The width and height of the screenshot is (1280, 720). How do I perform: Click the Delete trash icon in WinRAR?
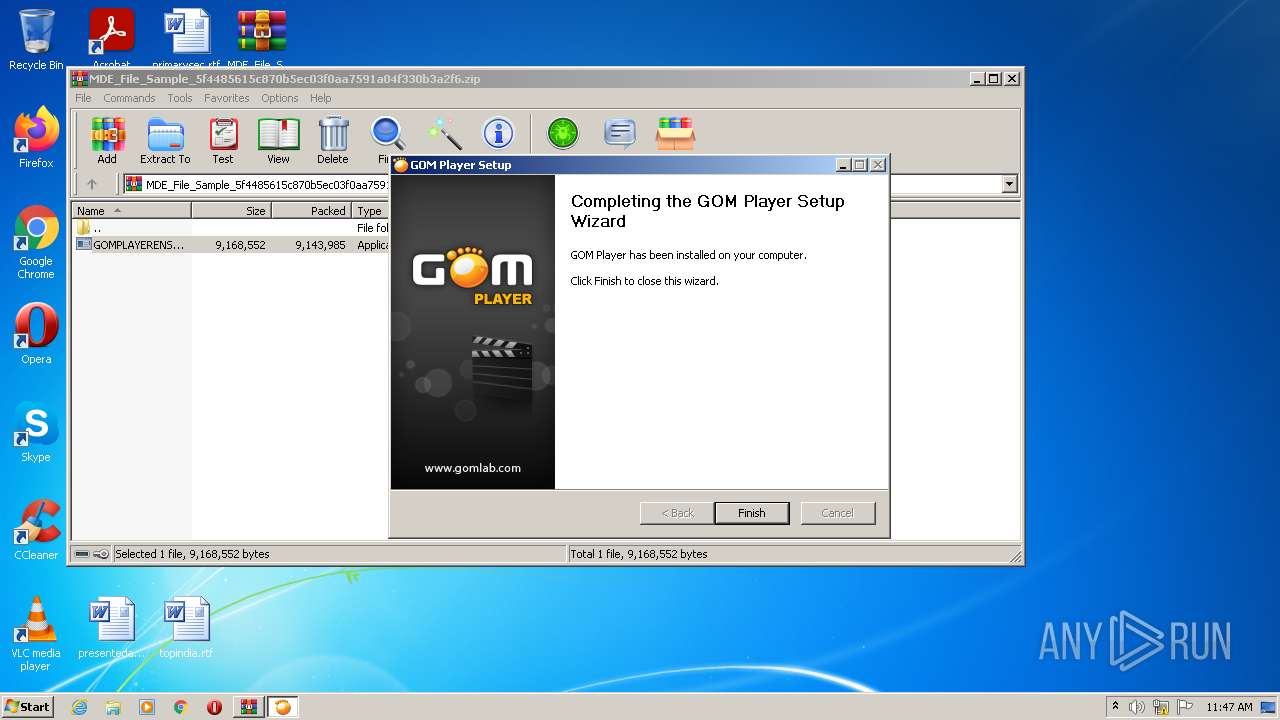click(333, 140)
